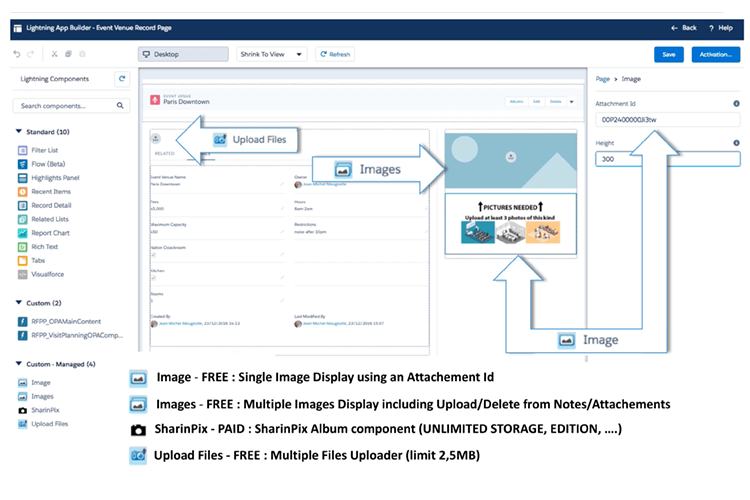Click the Lightning App Builder header icon
750x500 pixels.
(18, 28)
